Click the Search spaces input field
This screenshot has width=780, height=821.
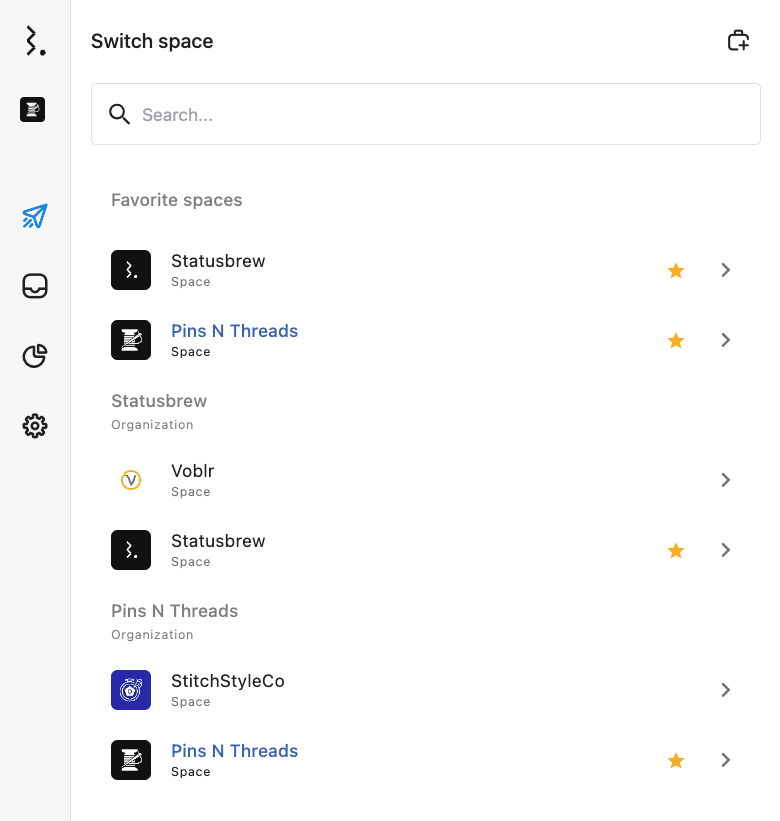pyautogui.click(x=440, y=115)
